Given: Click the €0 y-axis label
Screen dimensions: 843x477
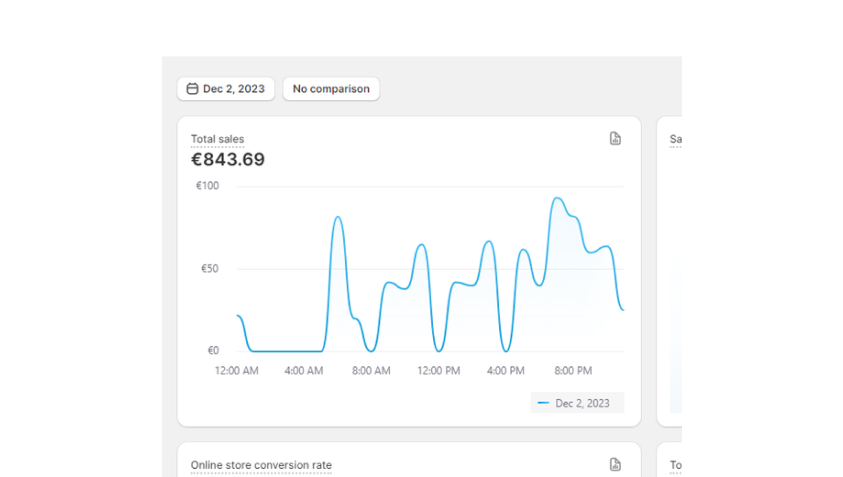Looking at the screenshot, I should (x=213, y=351).
